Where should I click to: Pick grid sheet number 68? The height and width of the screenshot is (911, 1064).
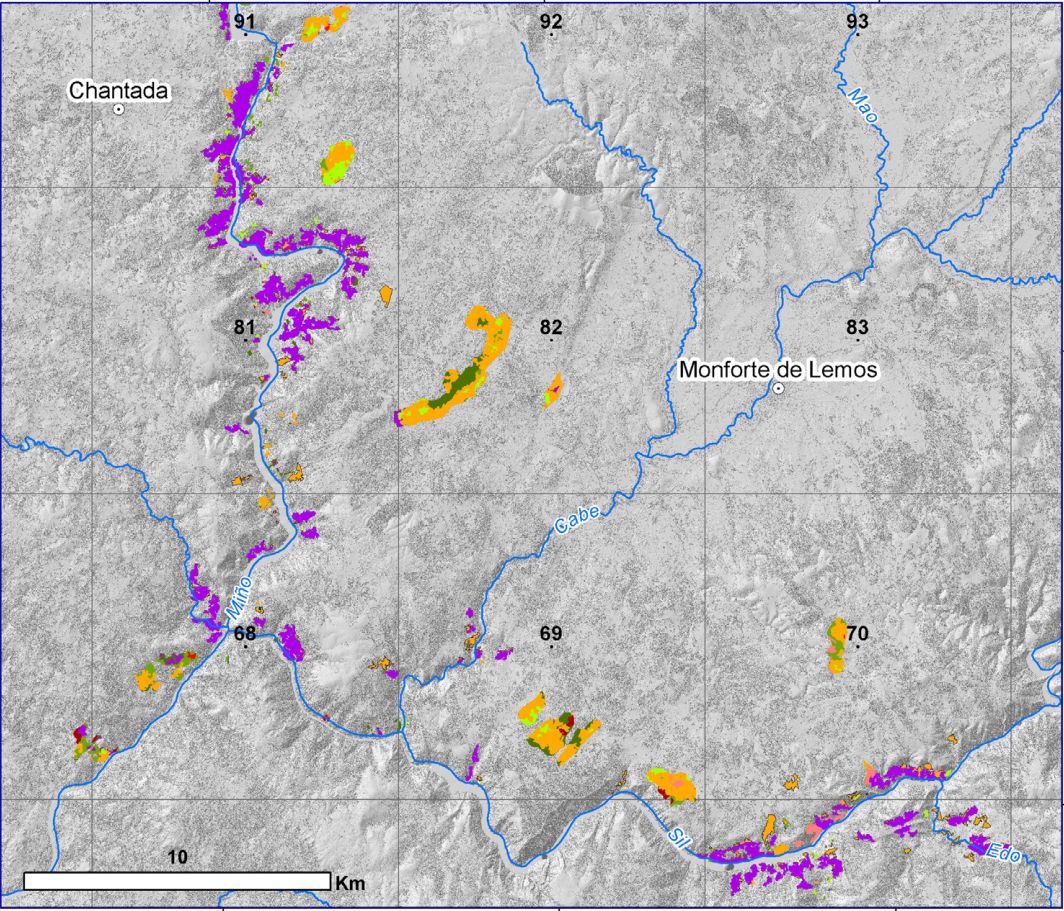coord(244,633)
